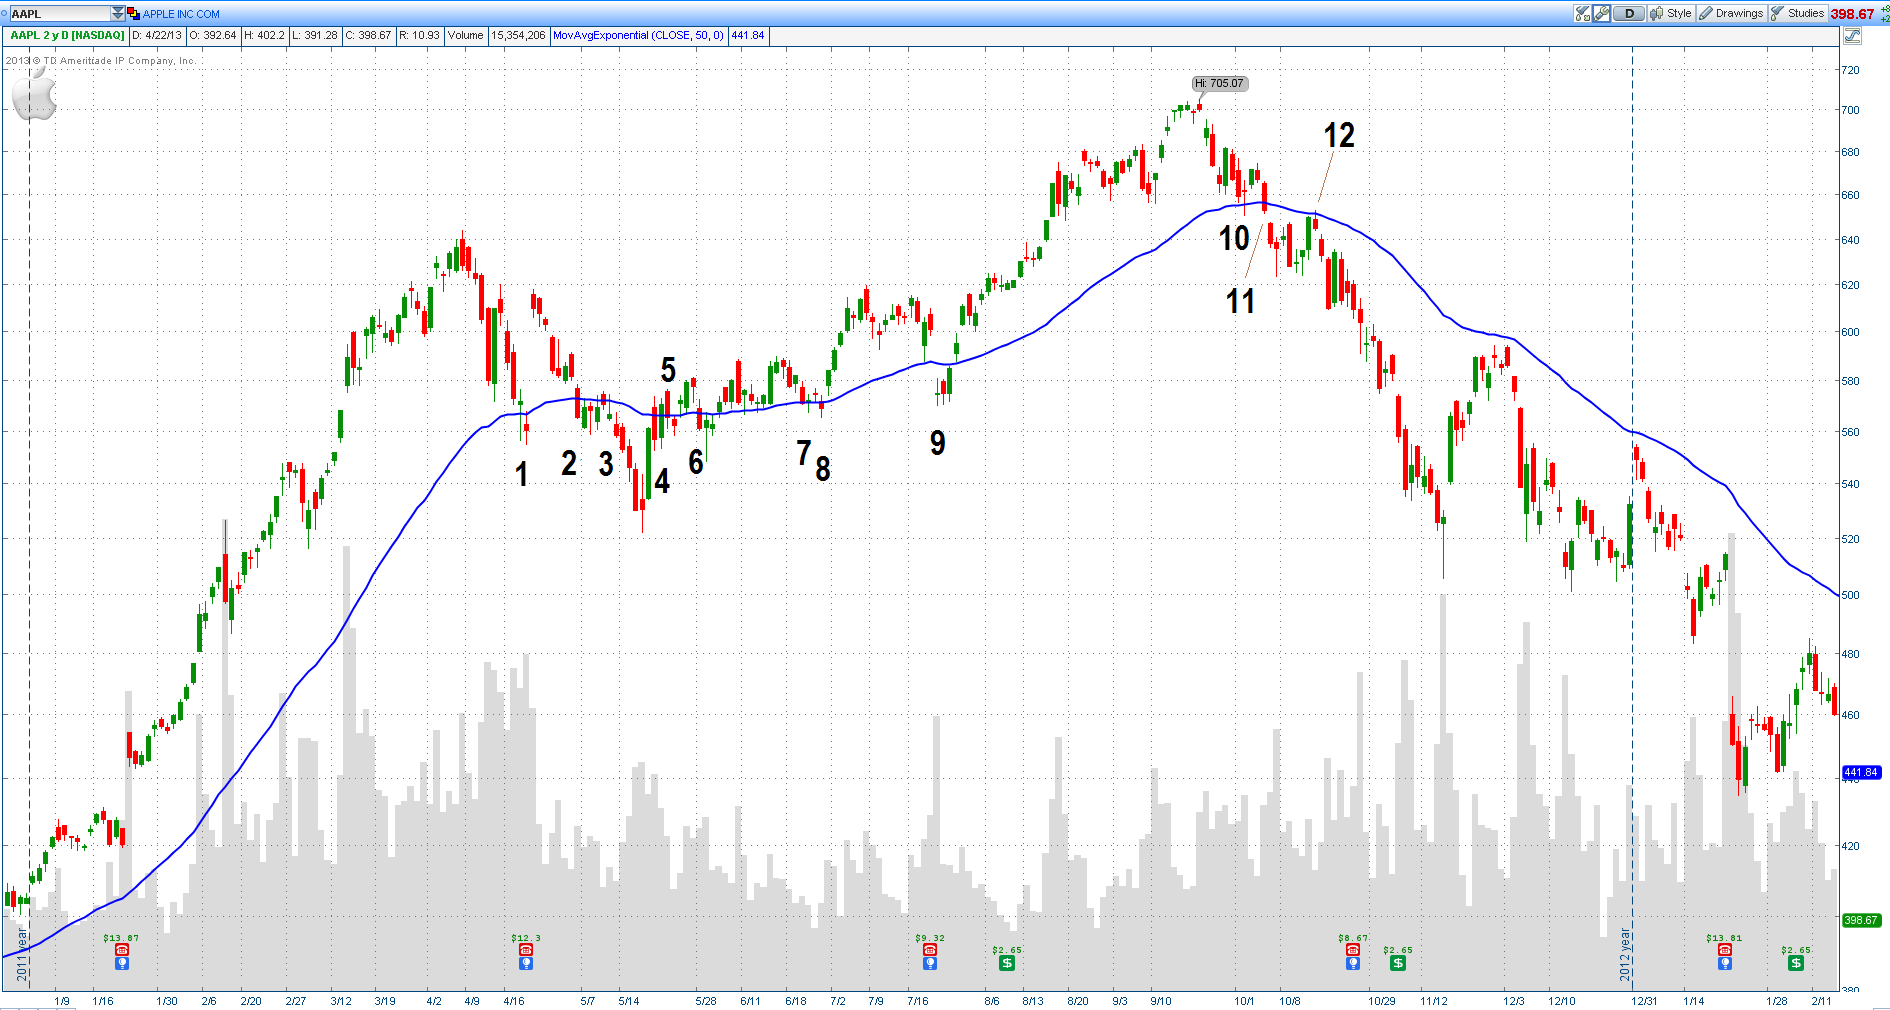Click the D daily aggregation button
This screenshot has height=1010, width=1890.
[x=1630, y=13]
